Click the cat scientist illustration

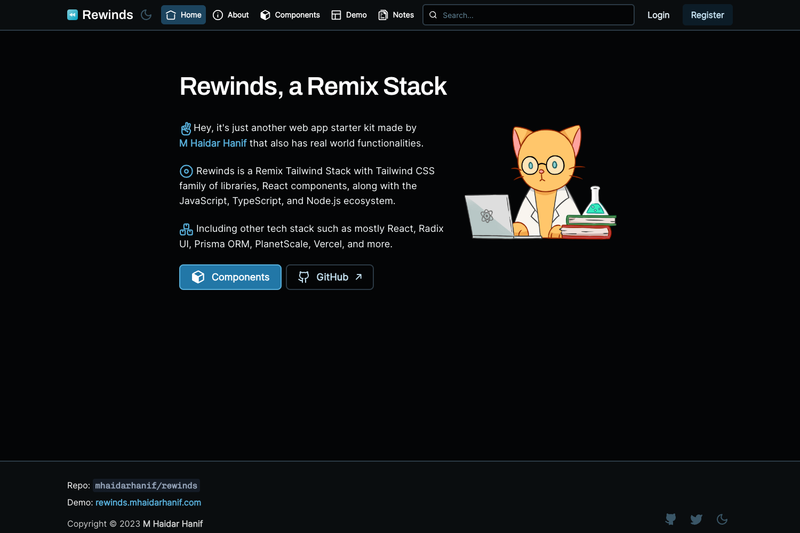click(540, 182)
